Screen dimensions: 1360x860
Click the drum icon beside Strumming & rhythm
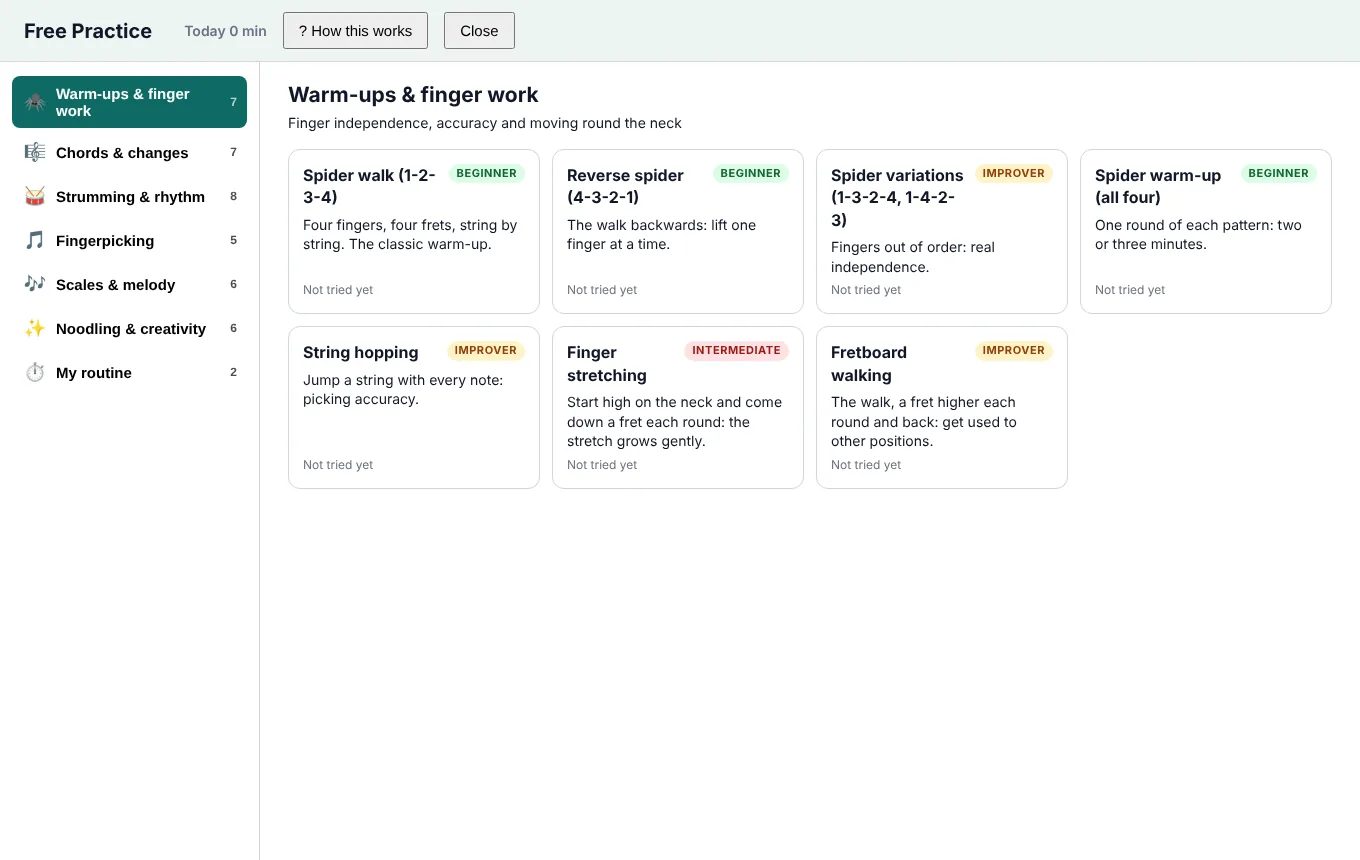click(35, 197)
